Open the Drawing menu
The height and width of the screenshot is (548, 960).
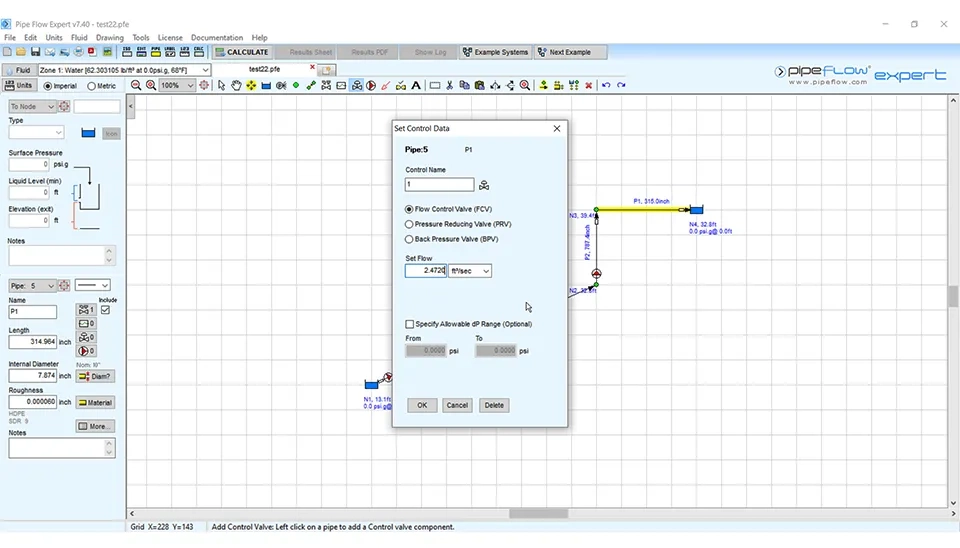coord(109,38)
